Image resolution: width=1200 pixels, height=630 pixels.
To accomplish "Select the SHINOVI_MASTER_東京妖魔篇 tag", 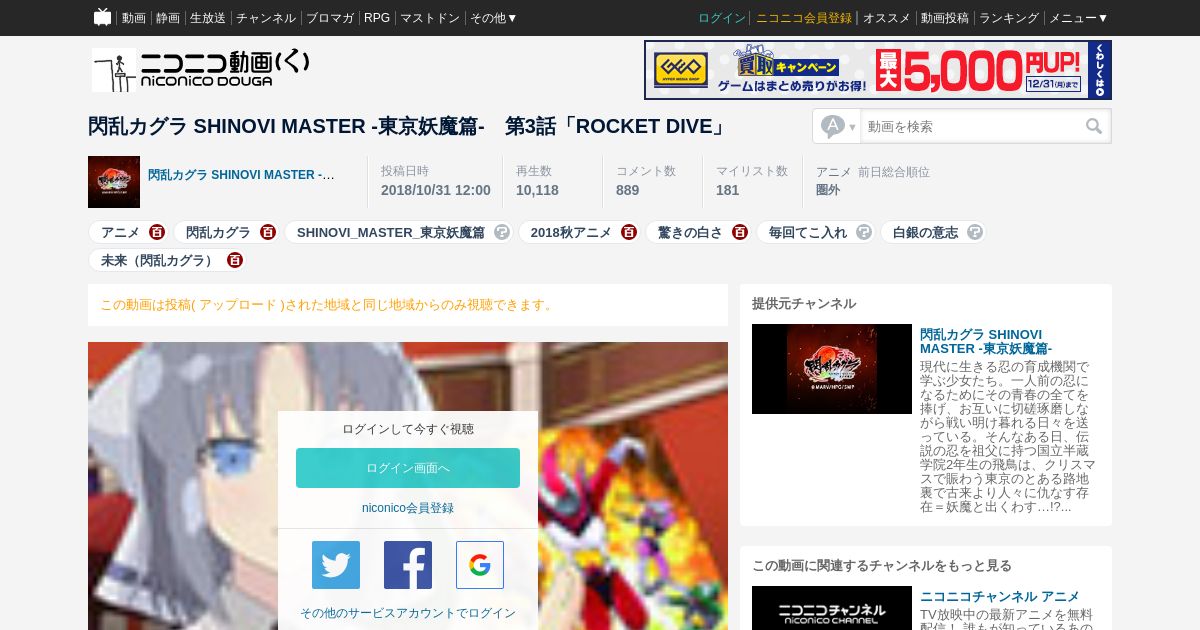I will 391,232.
